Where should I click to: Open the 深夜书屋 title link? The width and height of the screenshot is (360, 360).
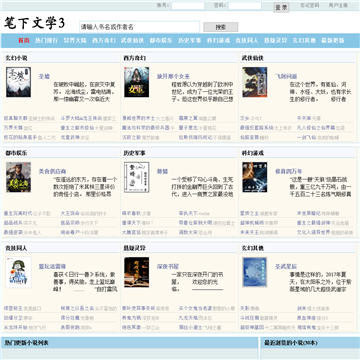[168, 266]
